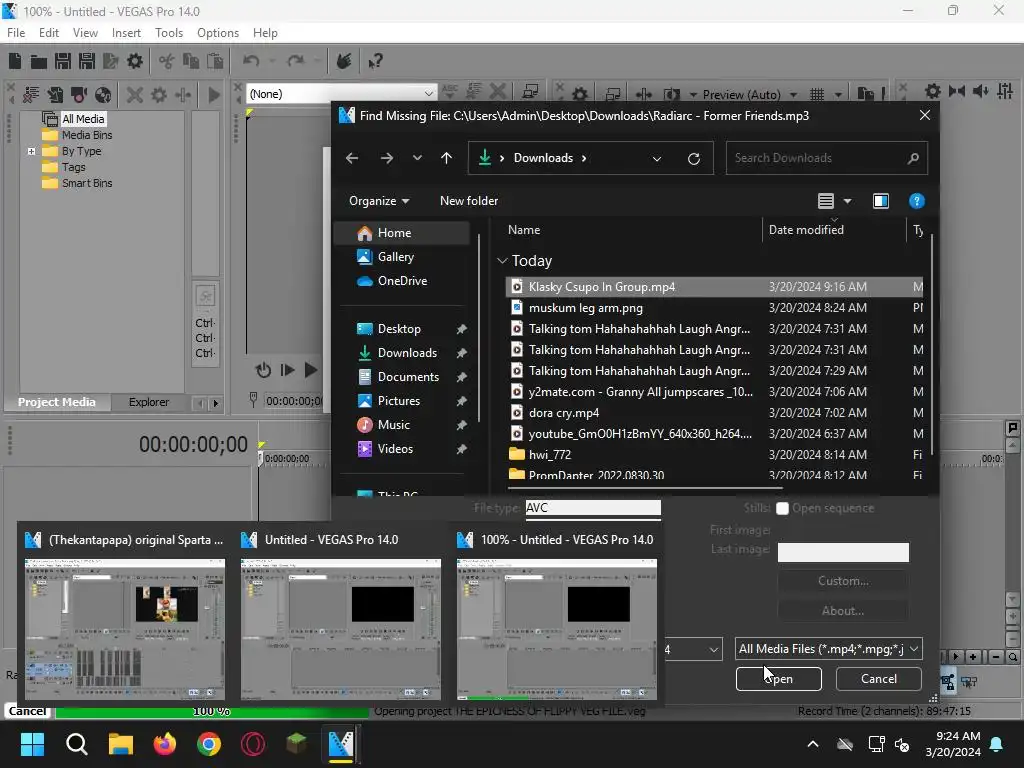Open the hwi_772 folder
Viewport: 1024px width, 768px height.
(x=714, y=455)
